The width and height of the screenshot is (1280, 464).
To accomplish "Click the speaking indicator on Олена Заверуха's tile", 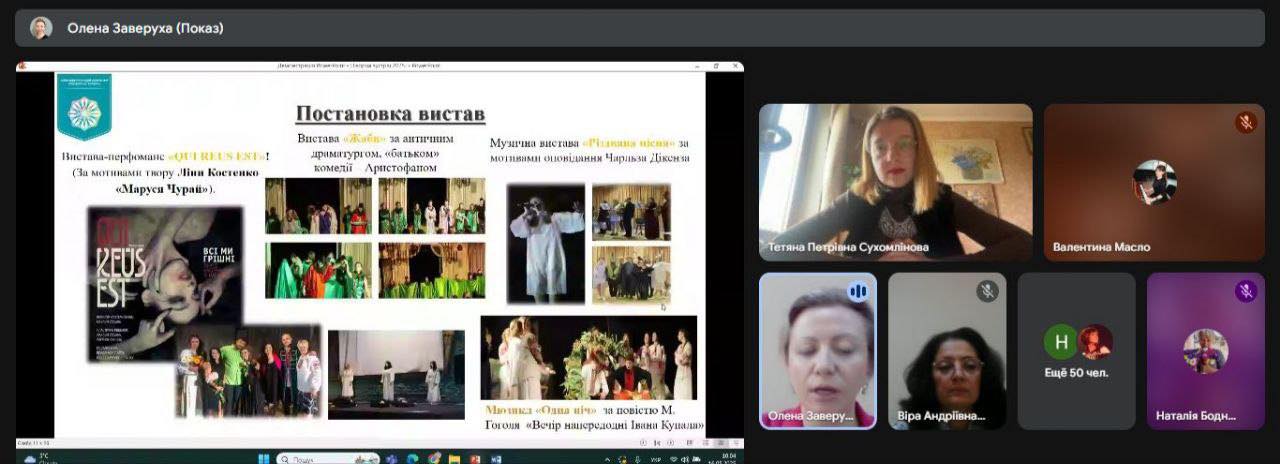I will click(x=857, y=291).
